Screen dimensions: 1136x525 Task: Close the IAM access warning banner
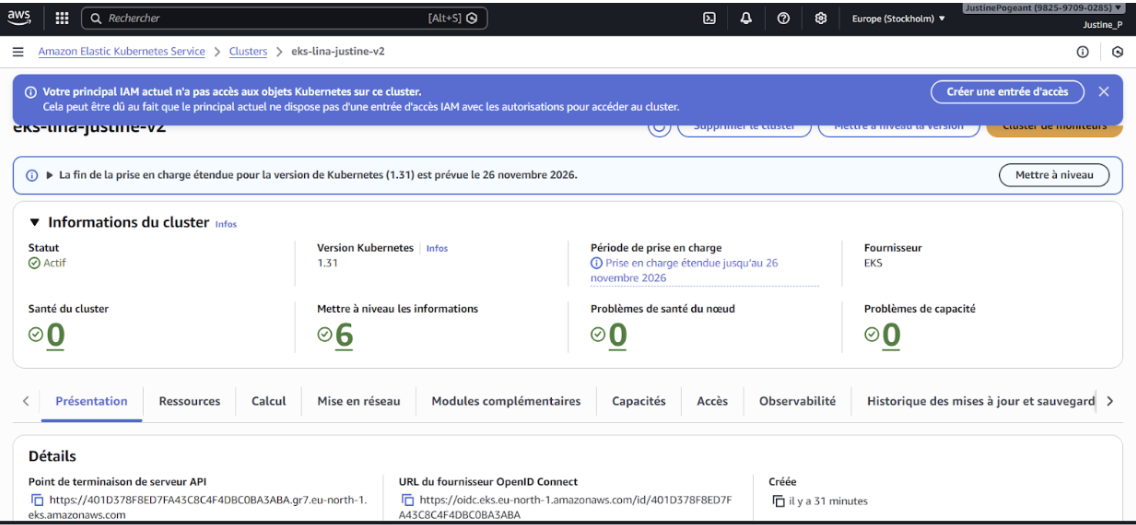click(1103, 92)
